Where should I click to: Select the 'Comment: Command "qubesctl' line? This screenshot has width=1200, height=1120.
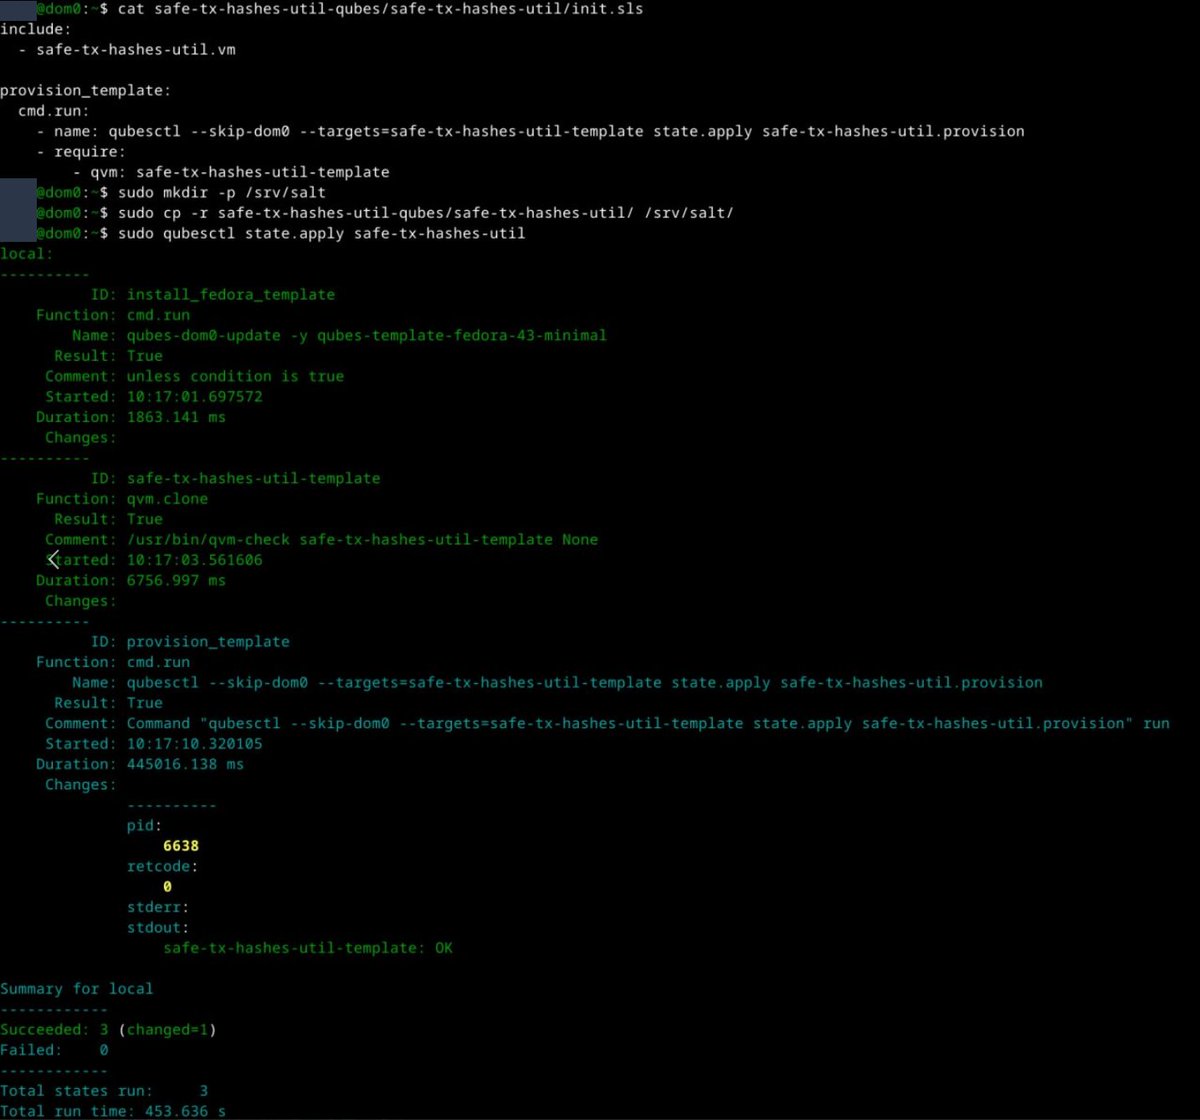click(607, 723)
